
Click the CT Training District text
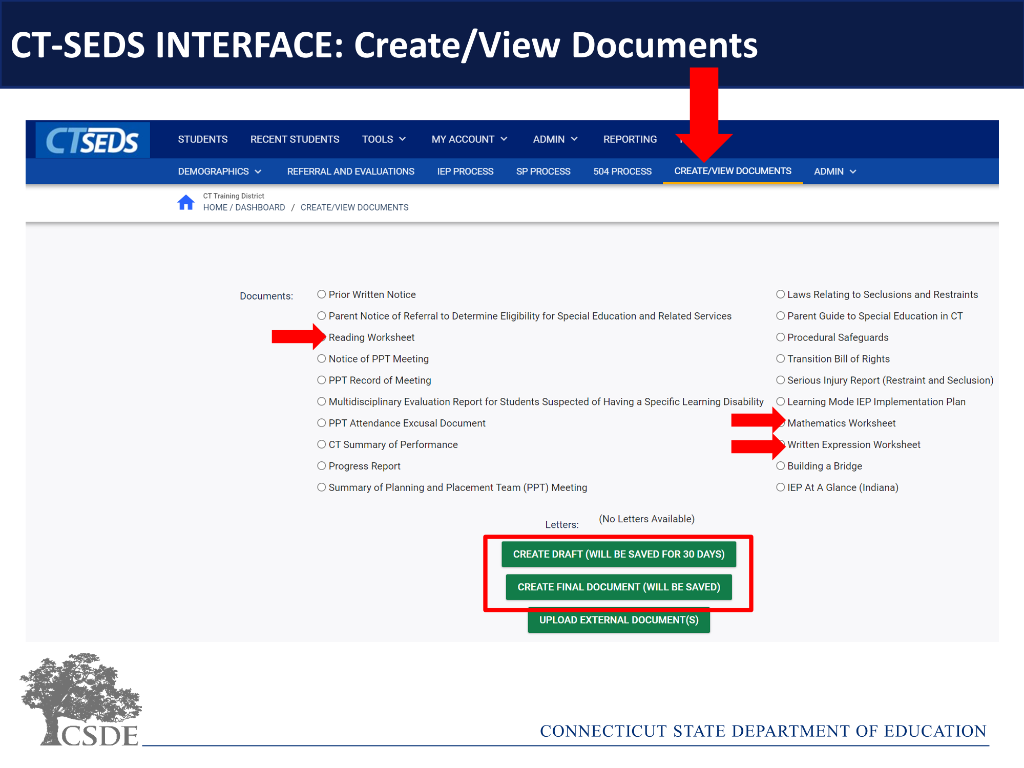[233, 196]
